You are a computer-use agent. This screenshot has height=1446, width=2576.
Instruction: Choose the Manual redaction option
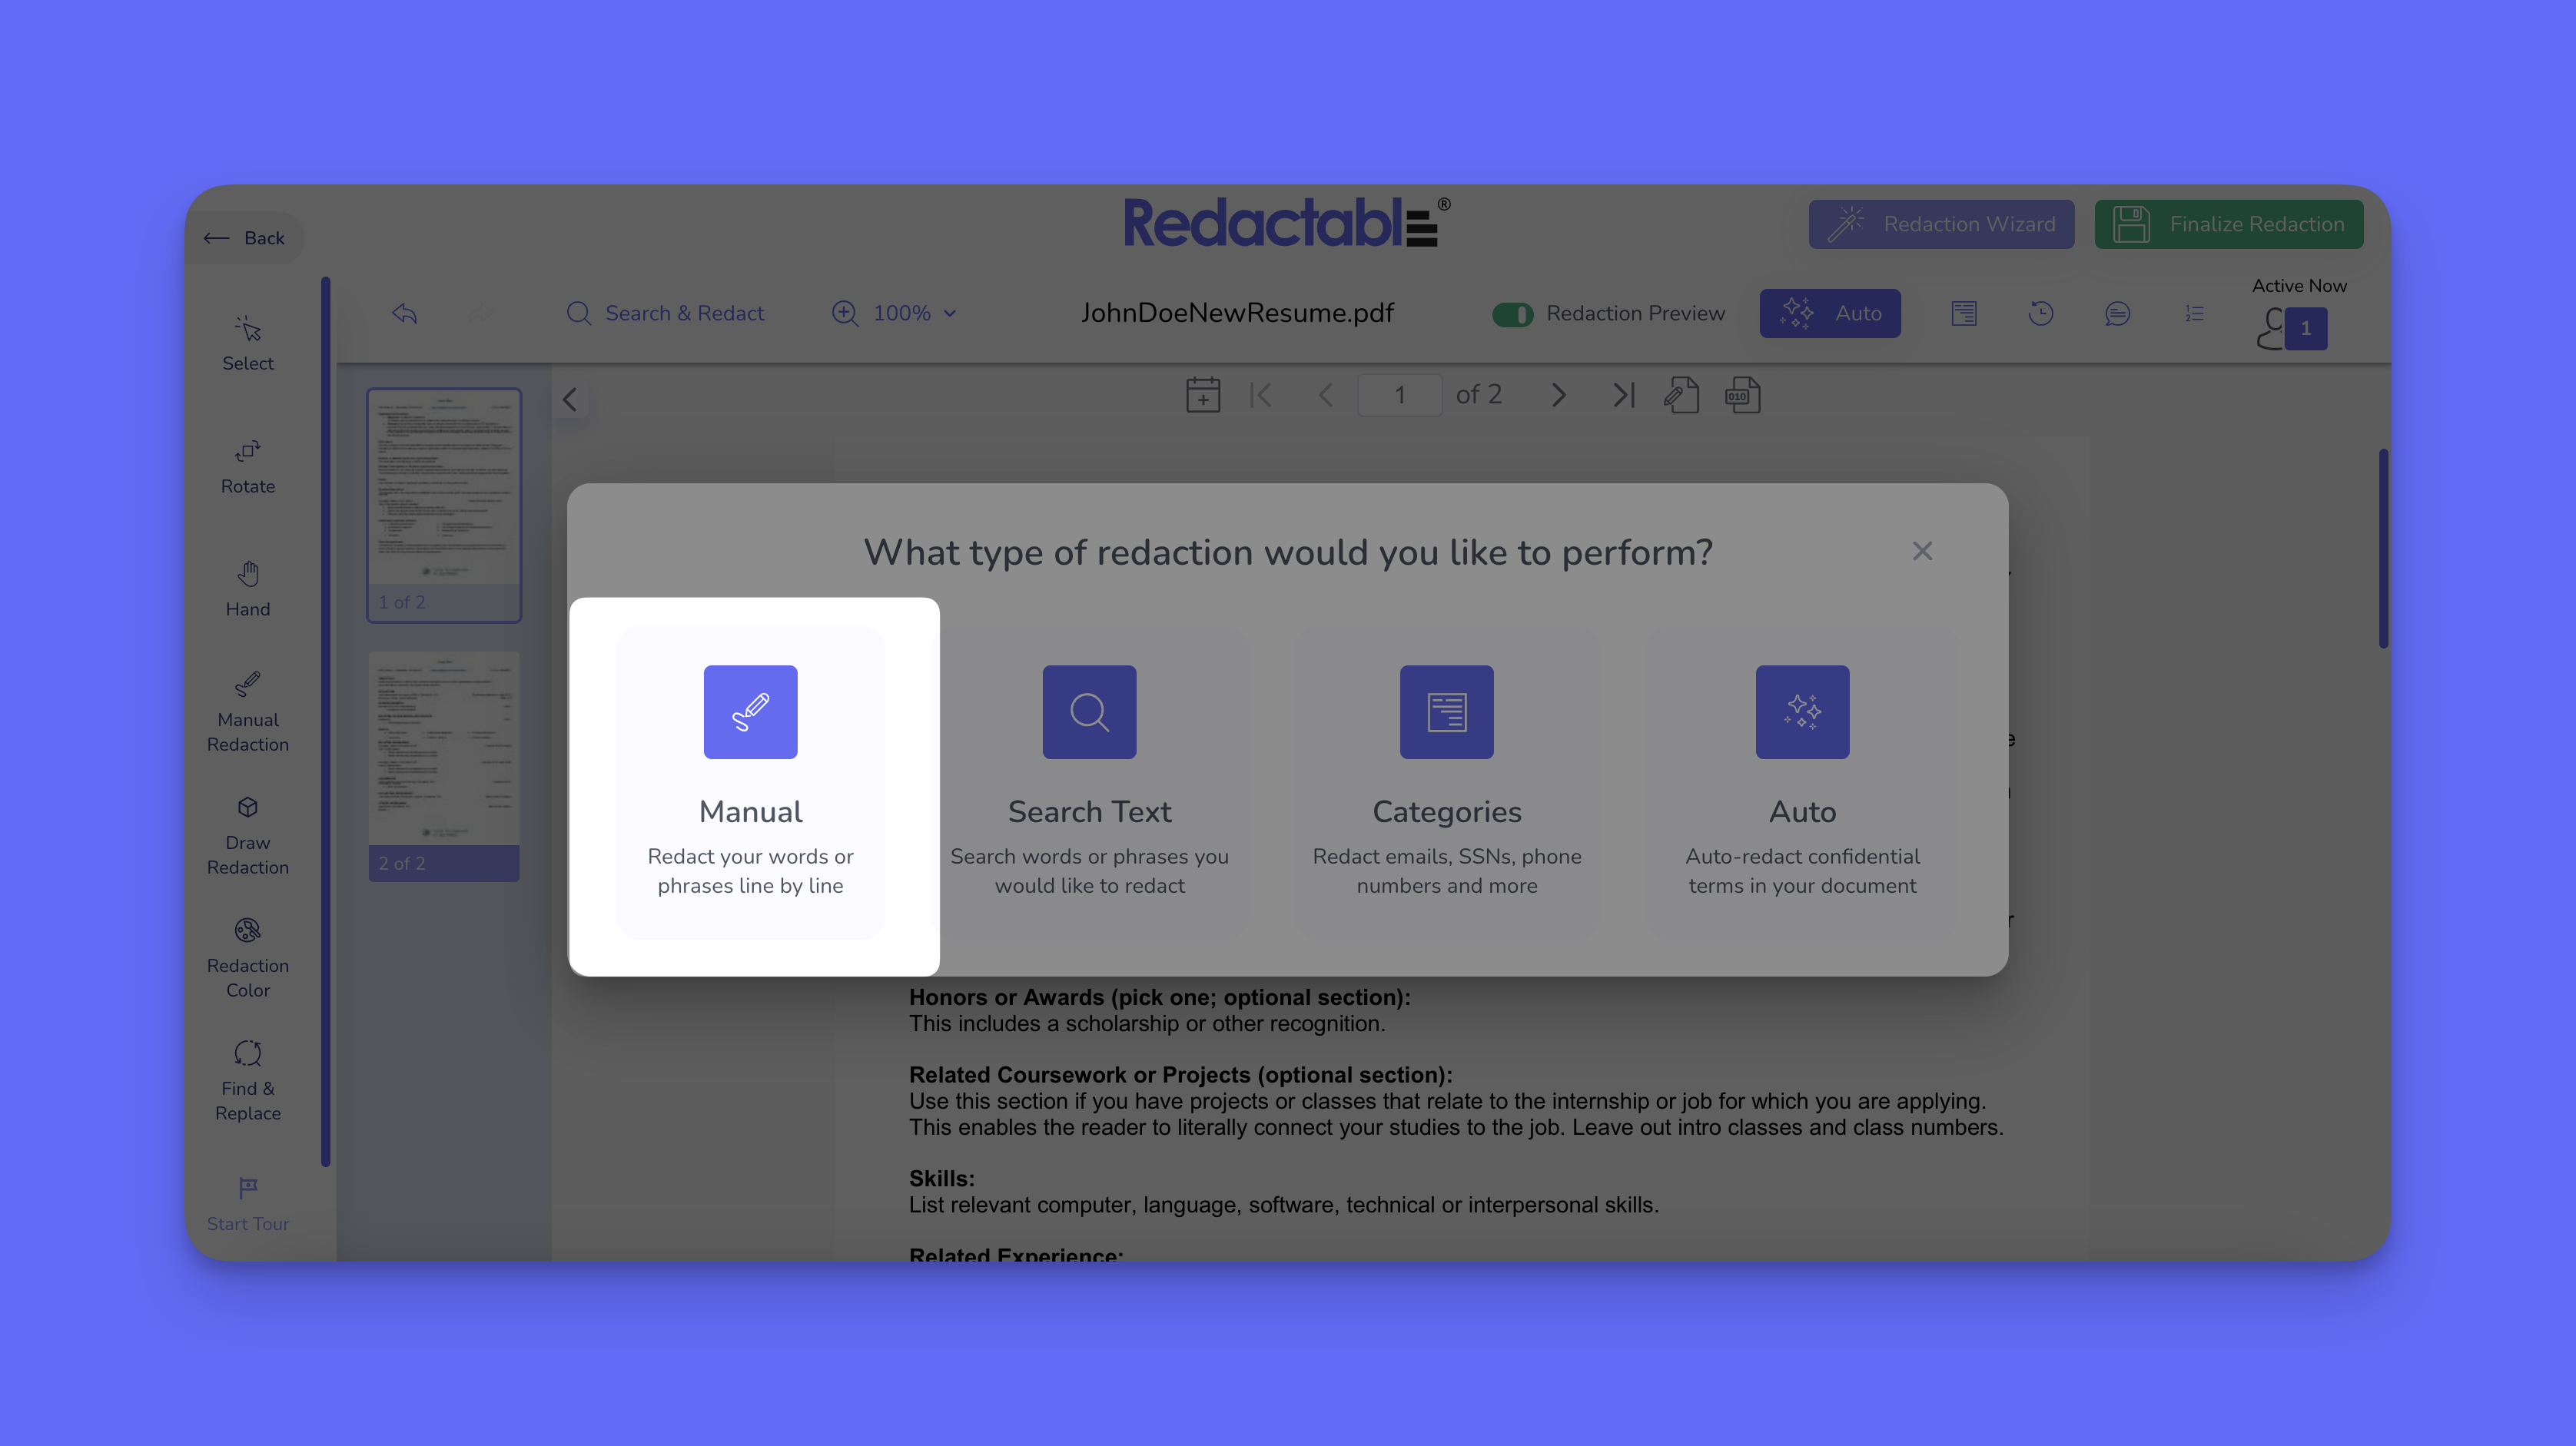750,781
